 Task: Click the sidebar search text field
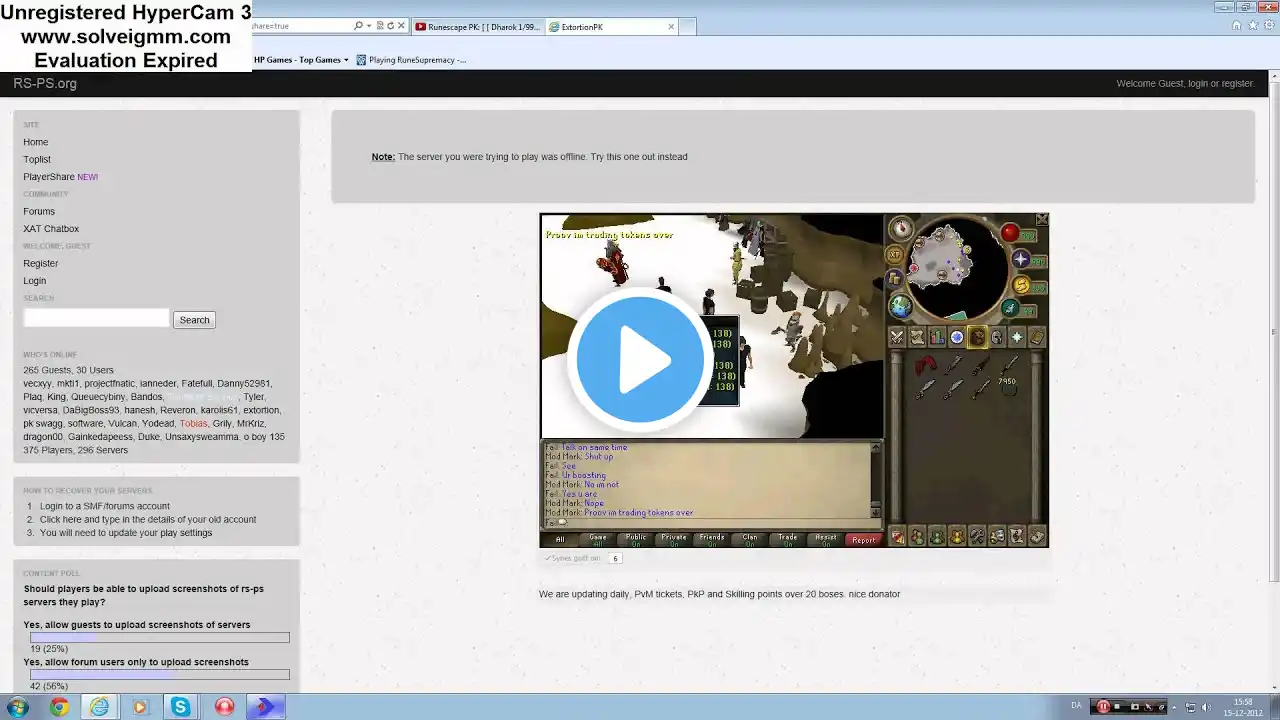[96, 319]
